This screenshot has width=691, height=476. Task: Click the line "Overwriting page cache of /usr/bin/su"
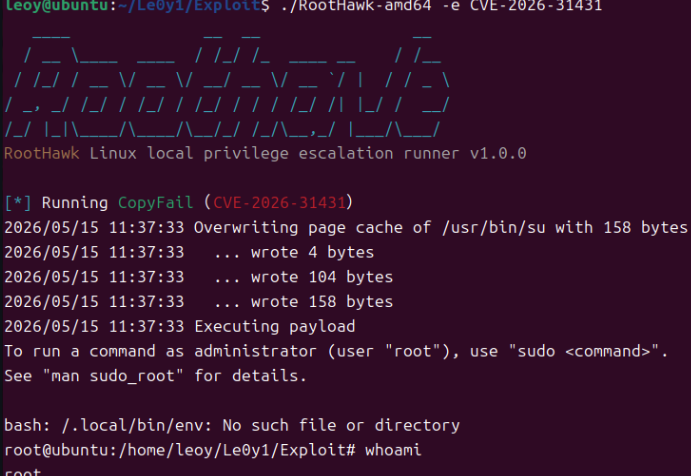pos(346,227)
